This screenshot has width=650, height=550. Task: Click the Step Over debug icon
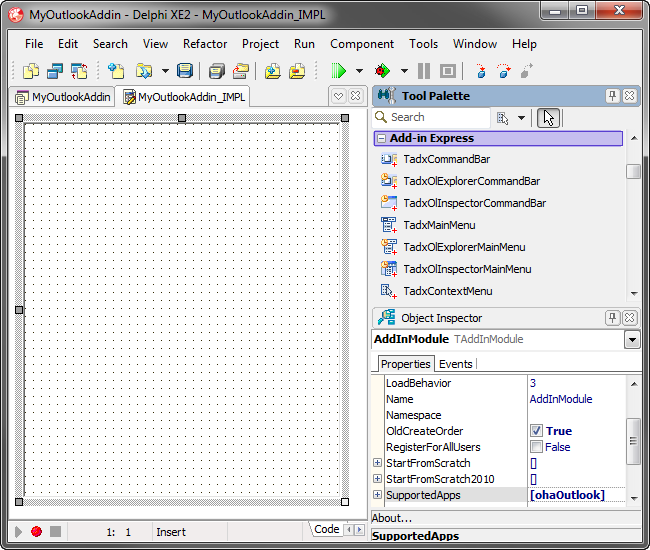click(x=504, y=71)
